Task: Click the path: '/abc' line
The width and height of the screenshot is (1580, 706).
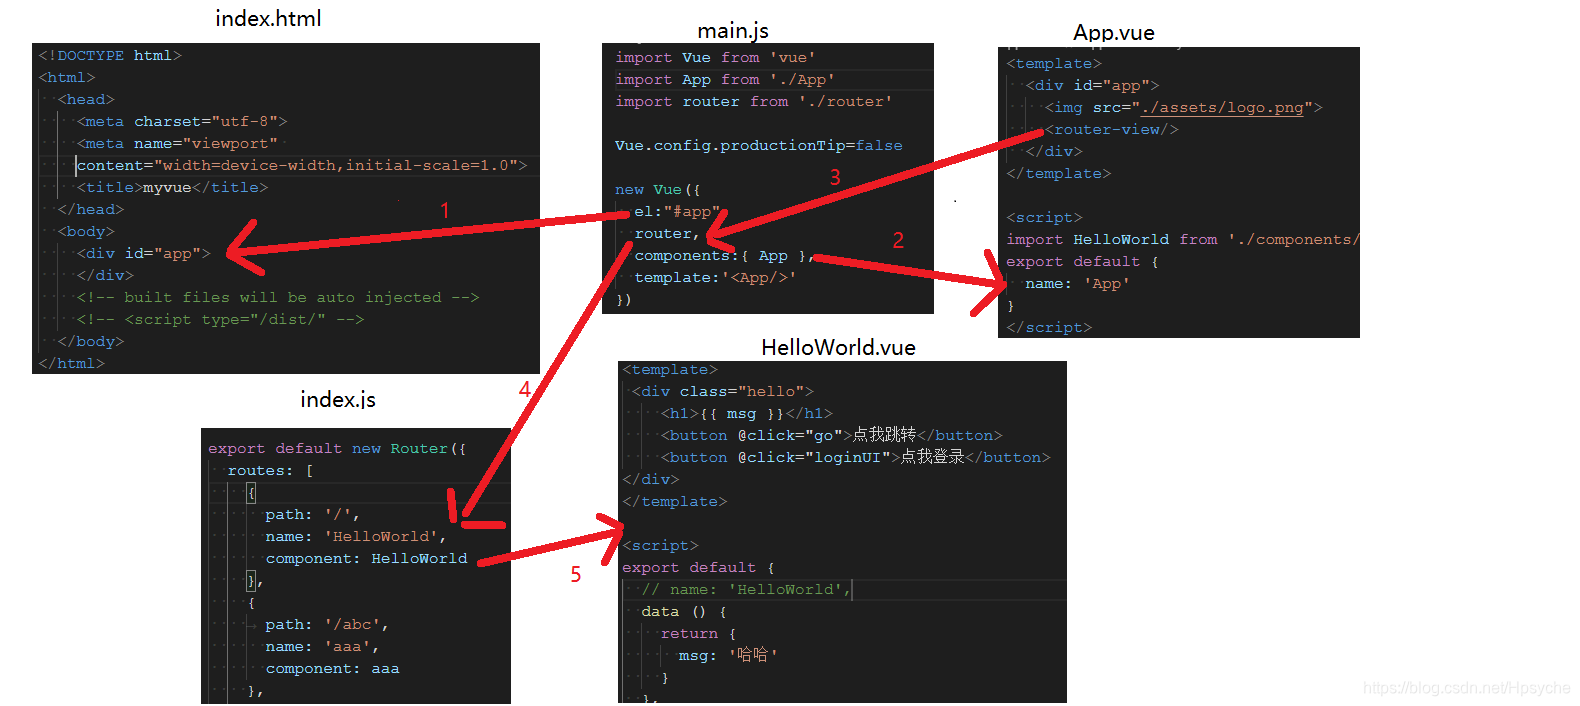Action: [x=327, y=625]
